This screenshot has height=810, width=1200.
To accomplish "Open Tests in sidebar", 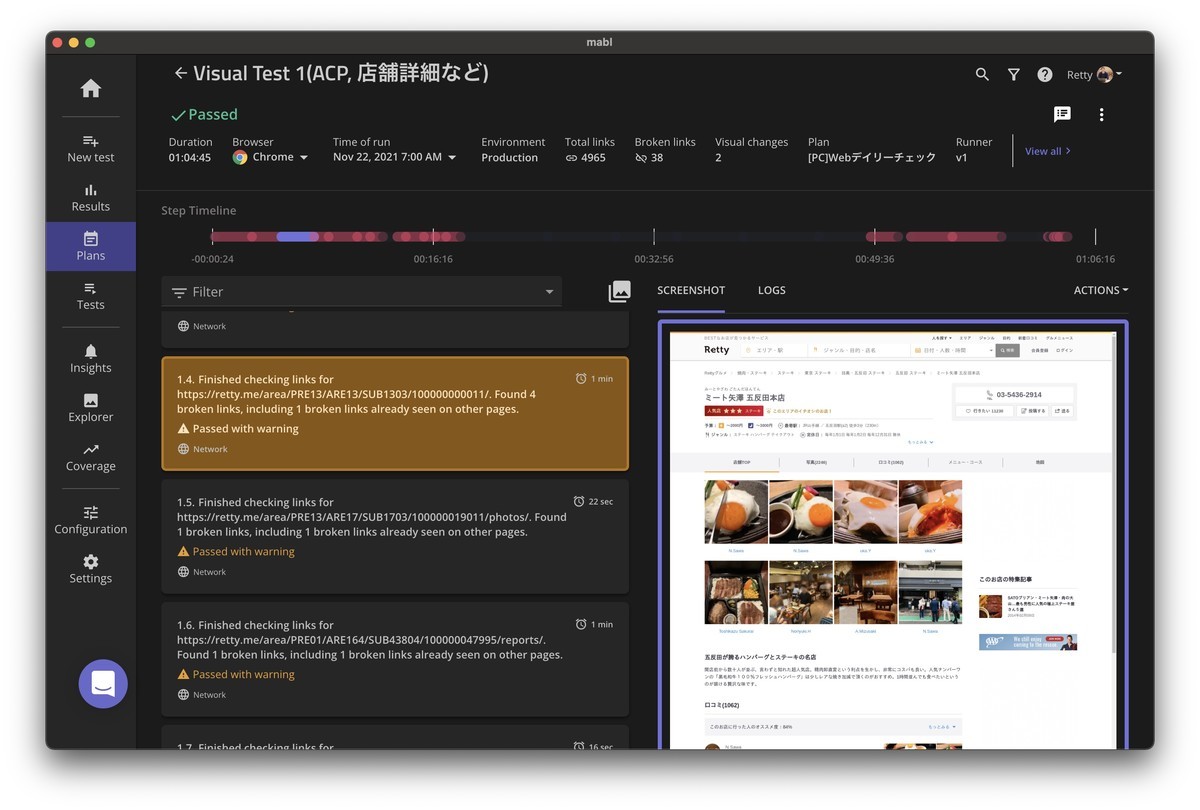I will (91, 295).
